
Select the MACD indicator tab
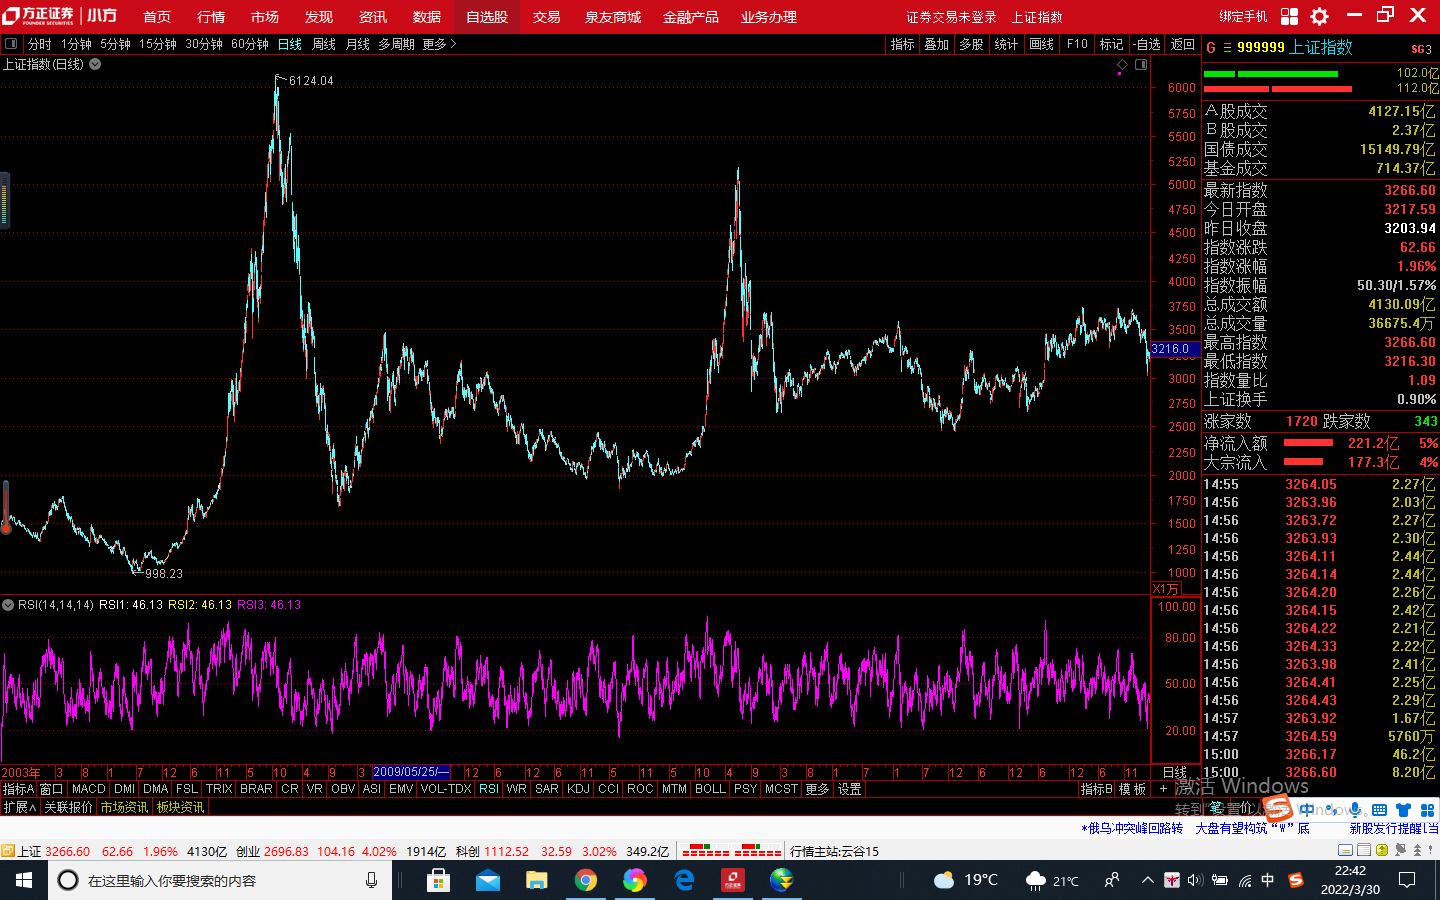point(88,789)
